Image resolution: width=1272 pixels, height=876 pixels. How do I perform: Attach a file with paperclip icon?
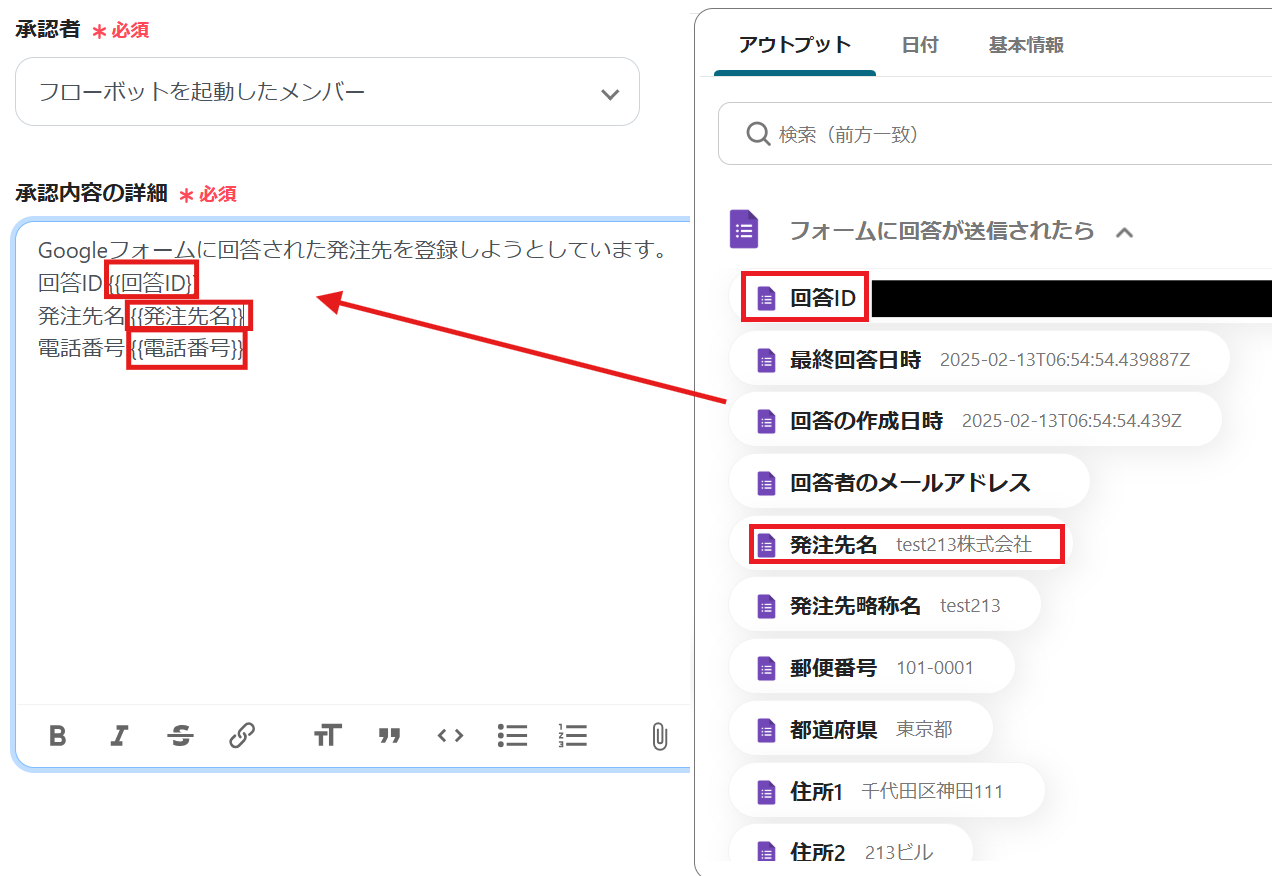tap(659, 736)
